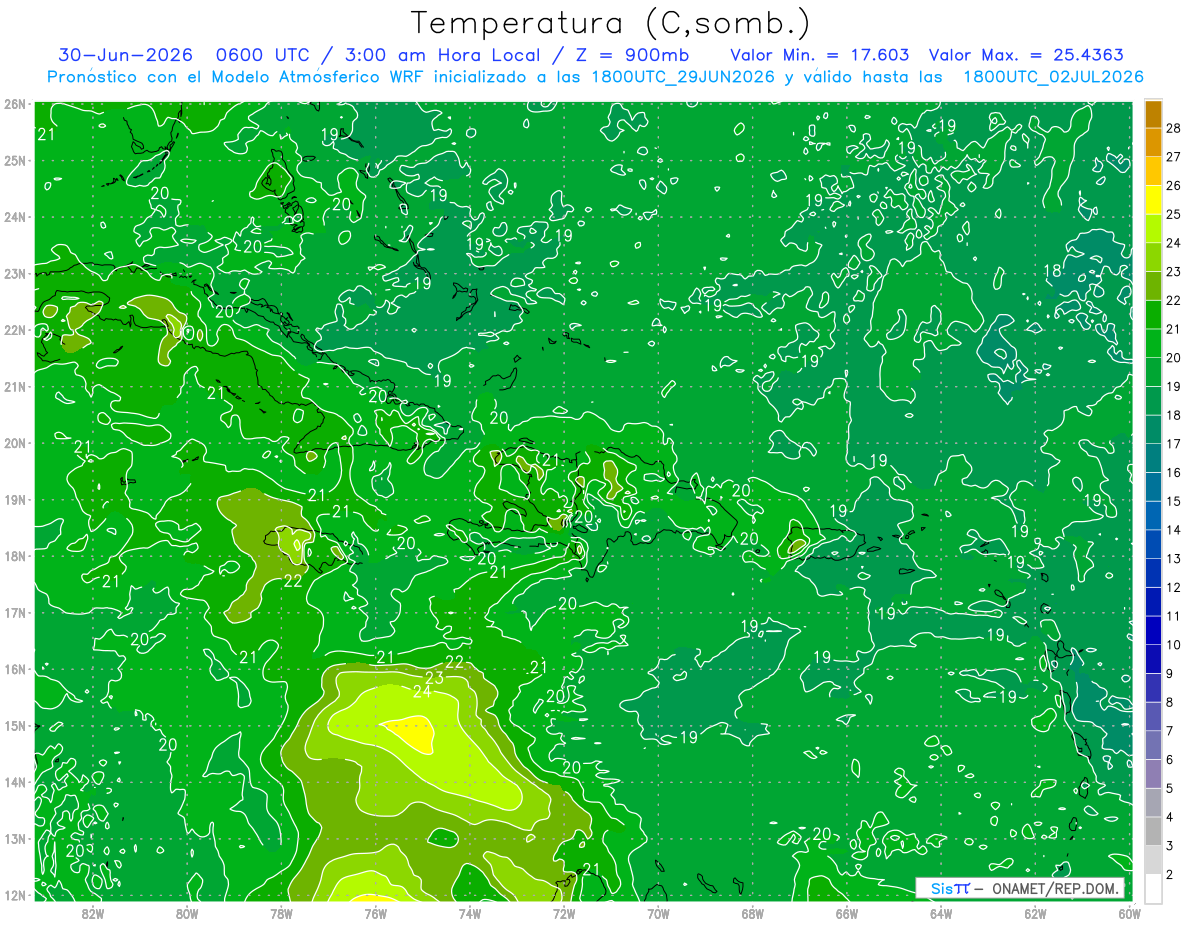Screen dimensions: 1200x927
Task: Click the colorbar scale label "28"
Action: (x=1174, y=127)
